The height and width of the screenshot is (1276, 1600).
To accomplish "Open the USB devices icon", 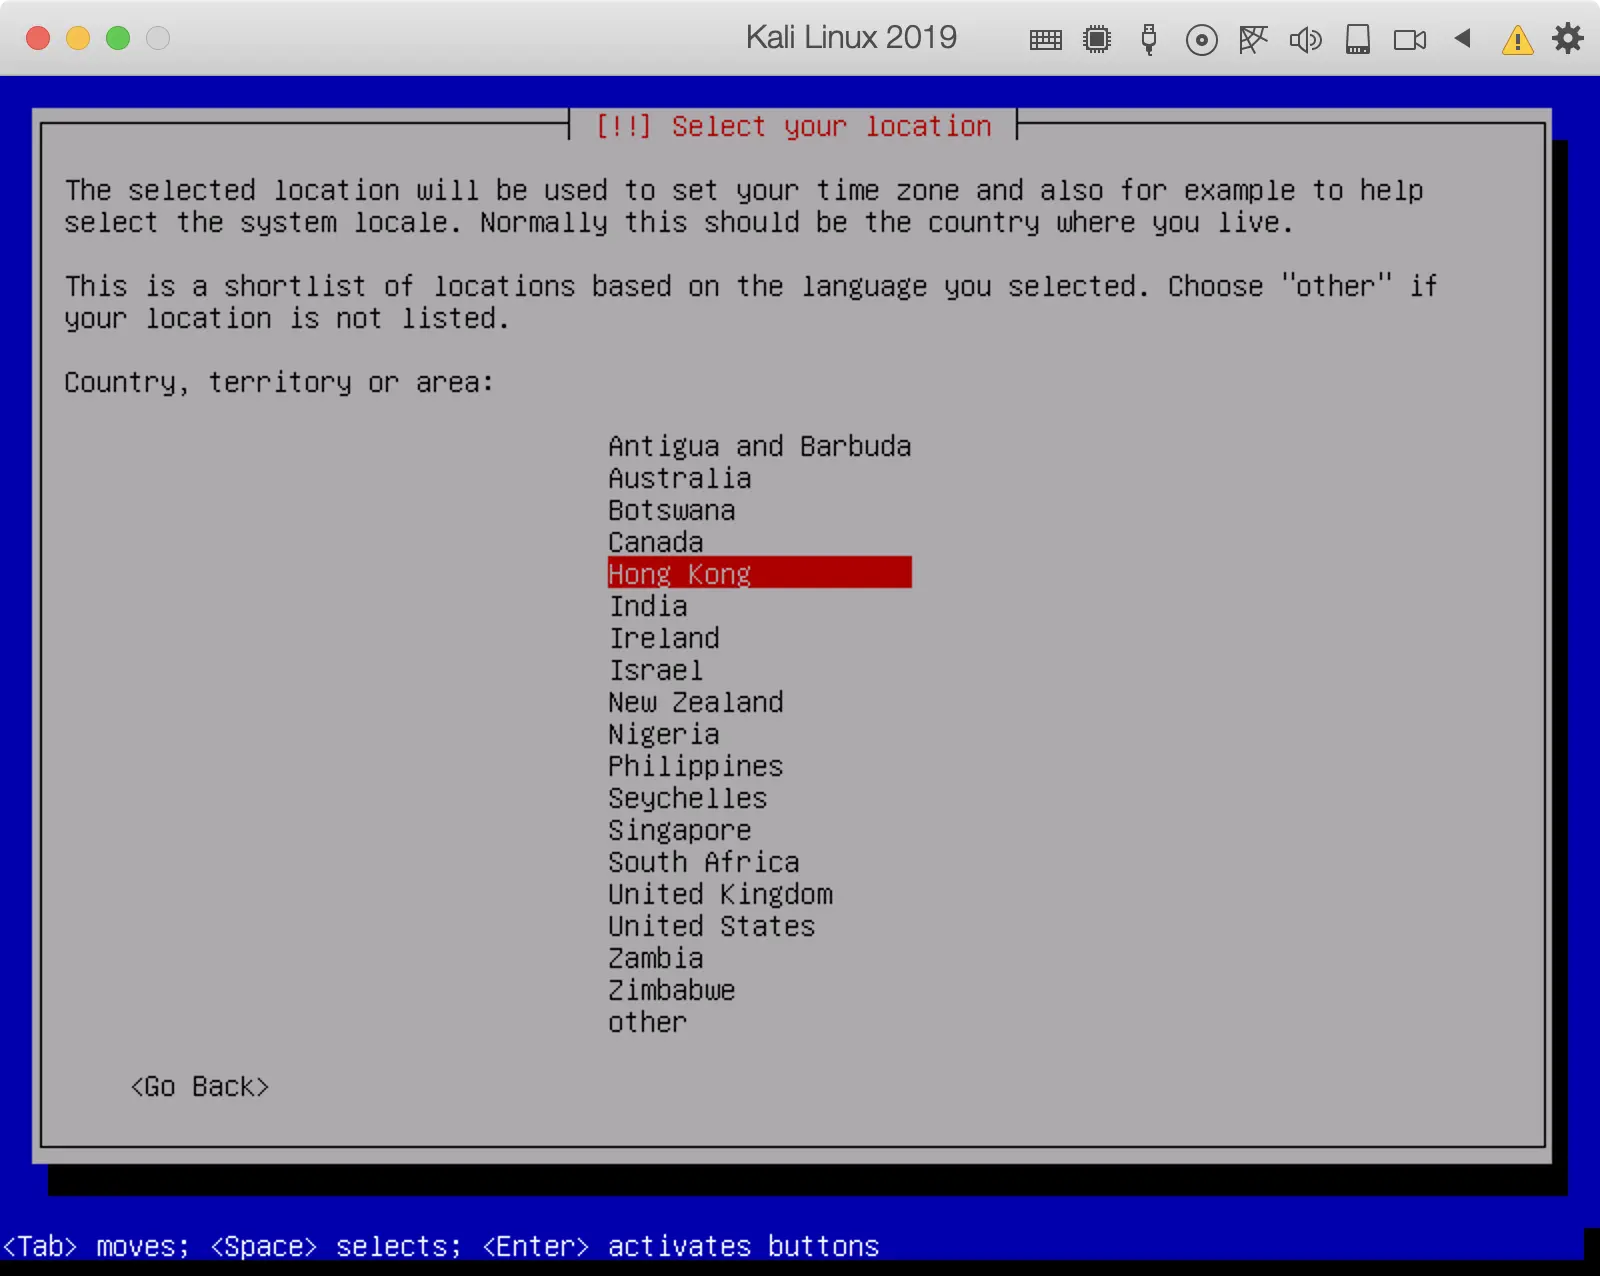I will coord(1149,40).
